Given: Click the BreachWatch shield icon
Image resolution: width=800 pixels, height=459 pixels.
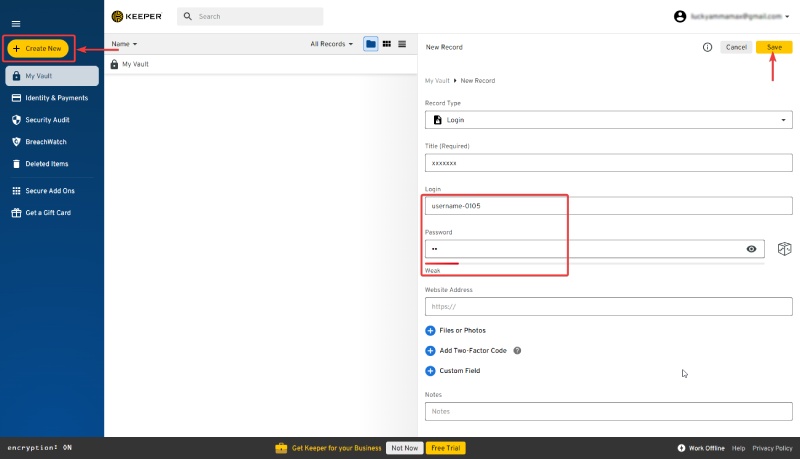Looking at the screenshot, I should pyautogui.click(x=16, y=142).
